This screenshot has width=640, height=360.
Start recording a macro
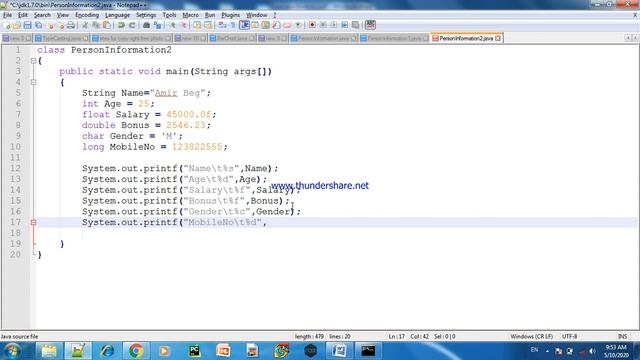312,25
